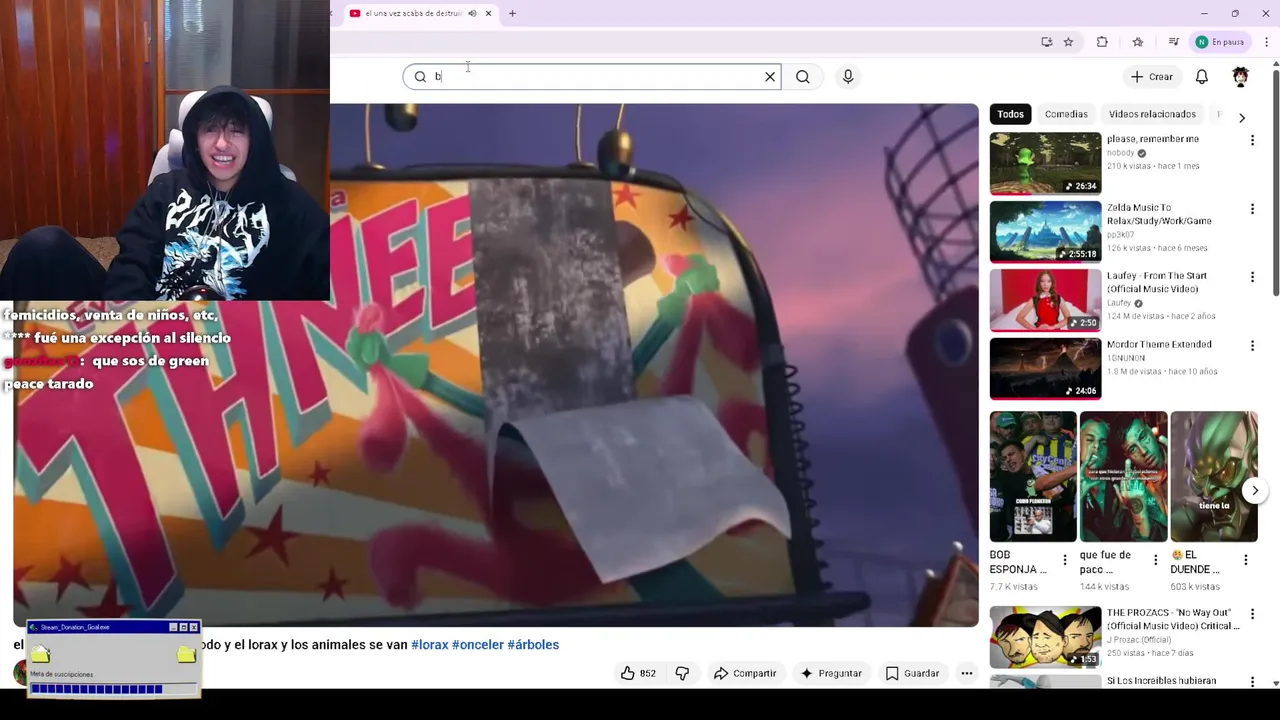This screenshot has width=1280, height=720.
Task: Click the channel 'J Prozac (Official)'
Action: [1139, 640]
